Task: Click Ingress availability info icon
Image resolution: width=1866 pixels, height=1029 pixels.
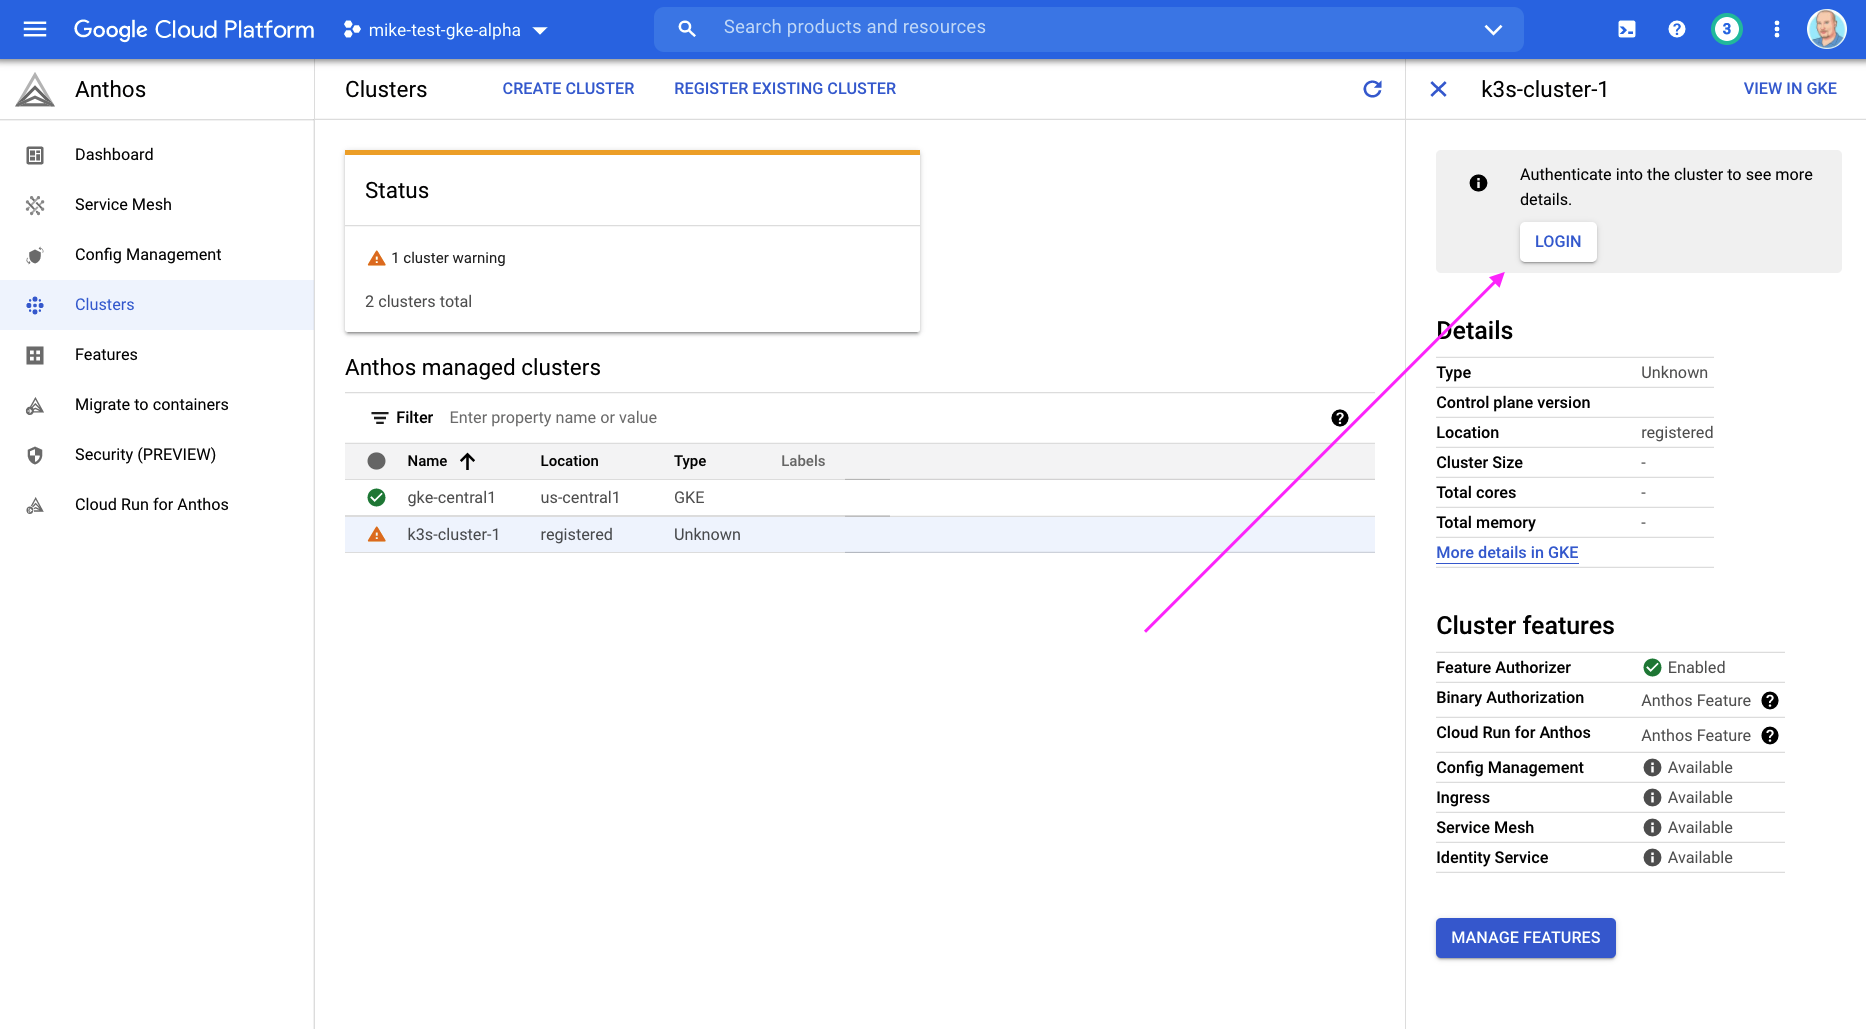Action: [1652, 798]
